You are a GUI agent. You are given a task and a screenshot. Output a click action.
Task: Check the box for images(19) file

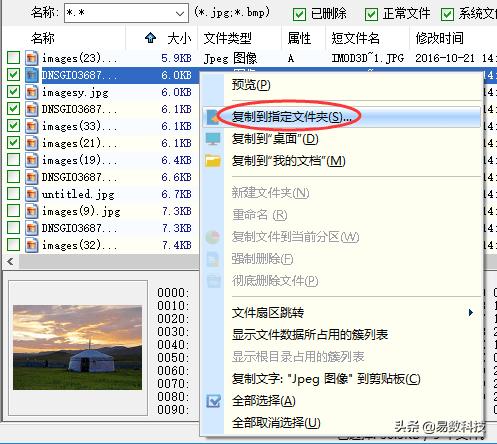(x=13, y=160)
